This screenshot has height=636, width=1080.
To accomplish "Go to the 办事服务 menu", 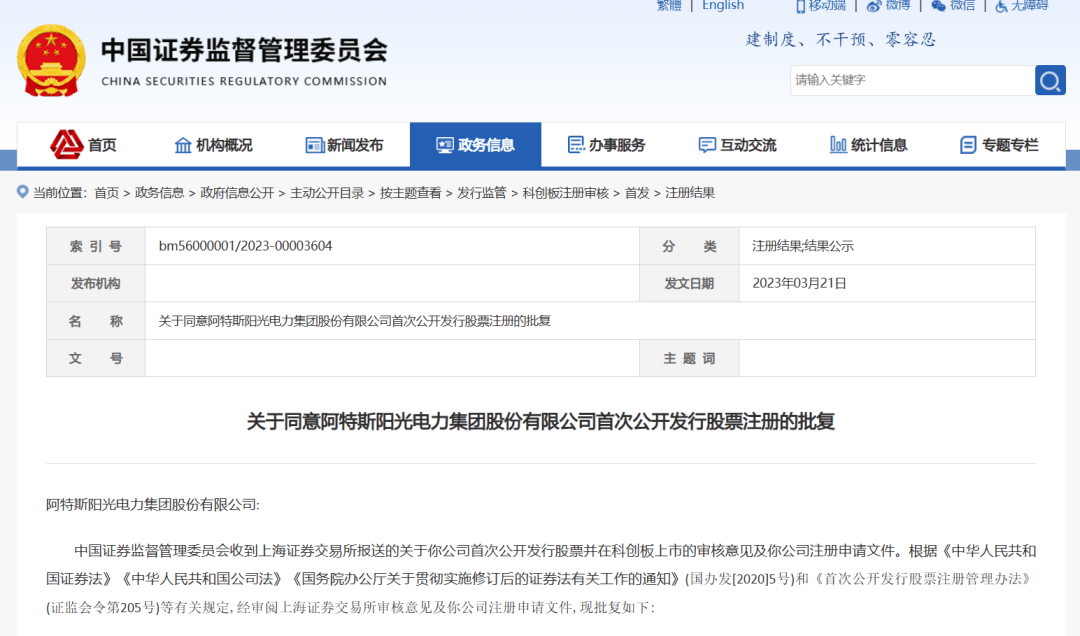I will 606,145.
